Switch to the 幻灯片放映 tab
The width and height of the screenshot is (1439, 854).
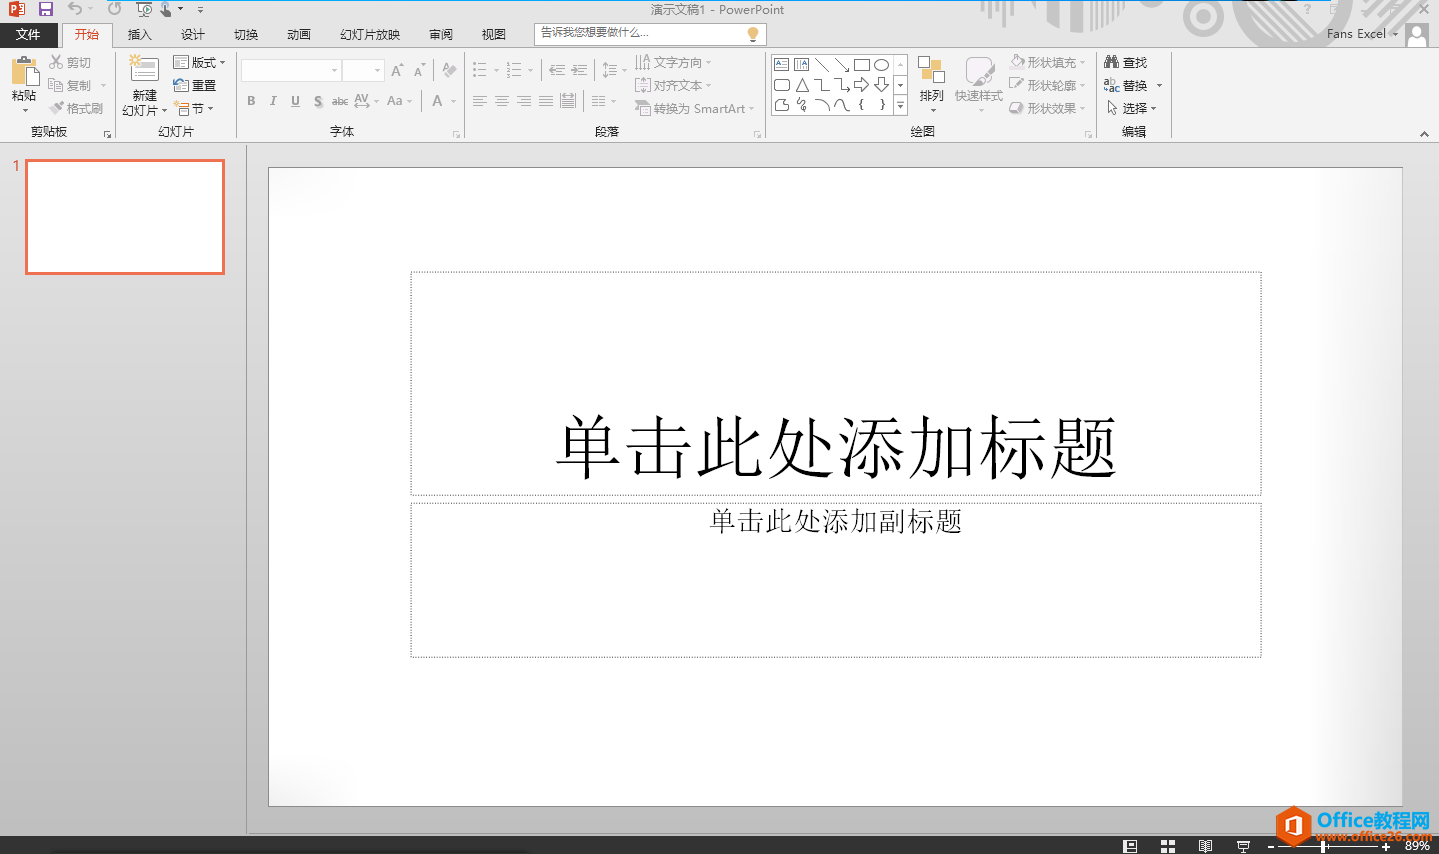(370, 34)
